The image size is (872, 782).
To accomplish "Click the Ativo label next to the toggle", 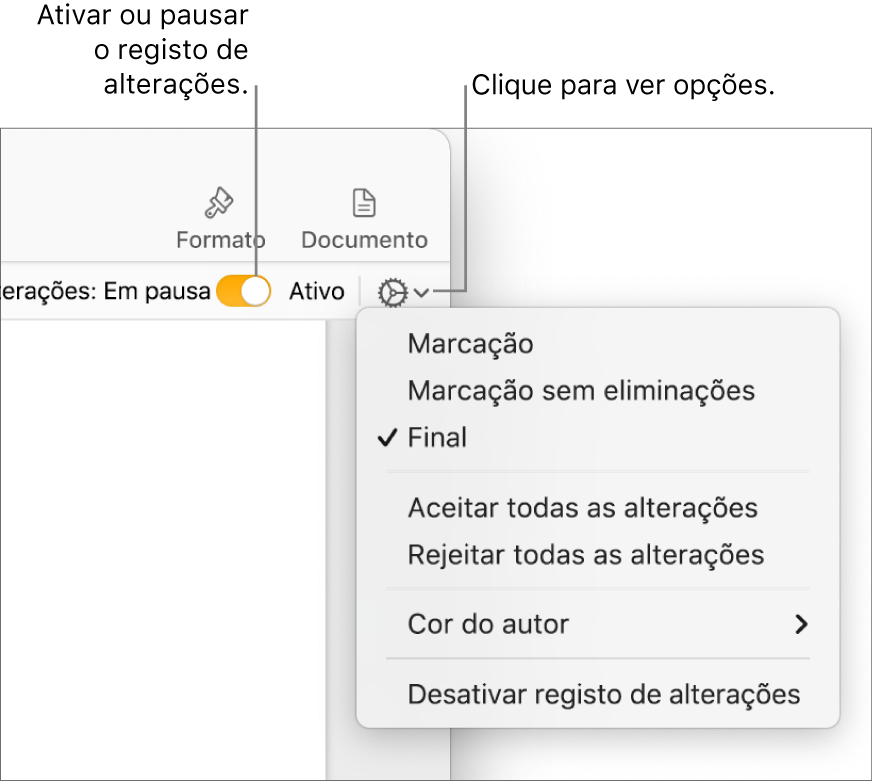I will (316, 291).
